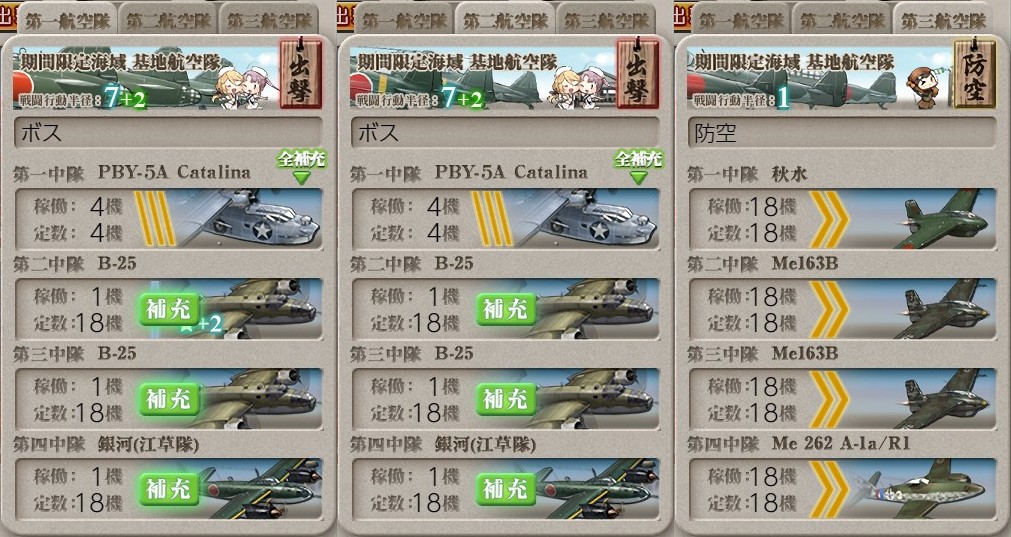Image resolution: width=1011 pixels, height=537 pixels.
Task: Select the 秋水 rocket fighter slot
Action: pyautogui.click(x=842, y=219)
